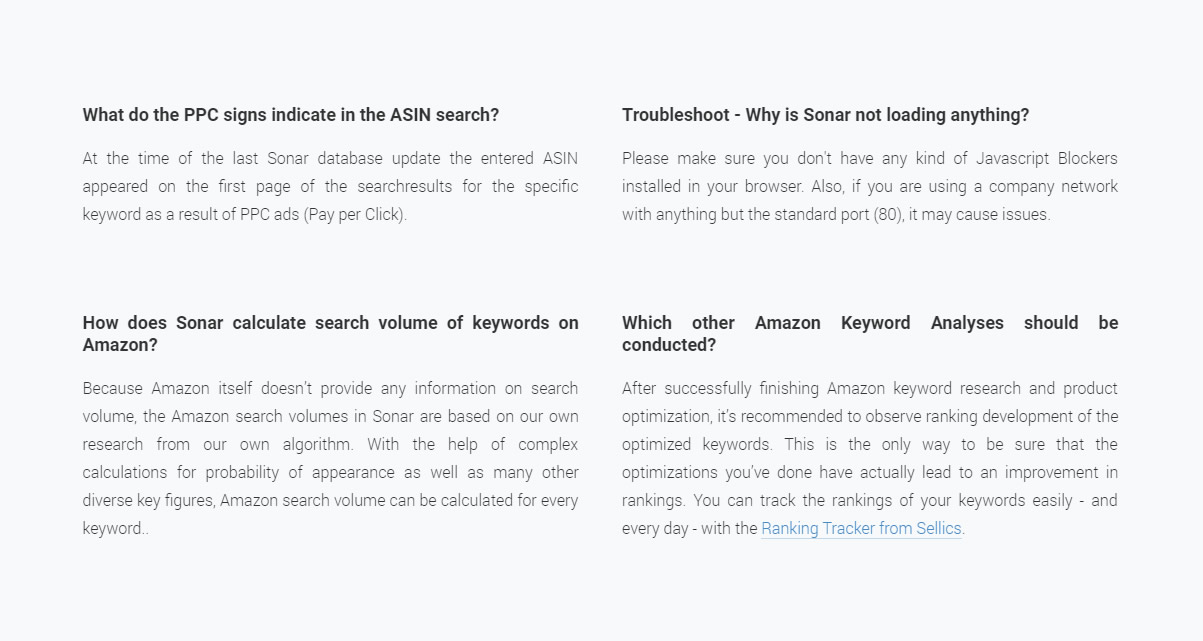Click the Troubleshoot Sonar not loading heading
The image size is (1203, 641).
click(x=825, y=115)
